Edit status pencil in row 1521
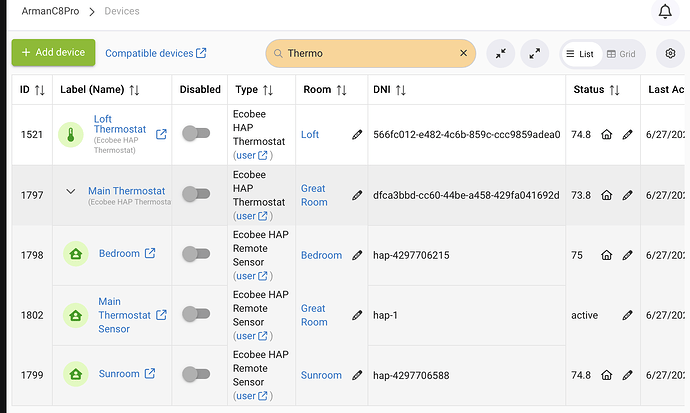This screenshot has height=413, width=690. coord(628,135)
